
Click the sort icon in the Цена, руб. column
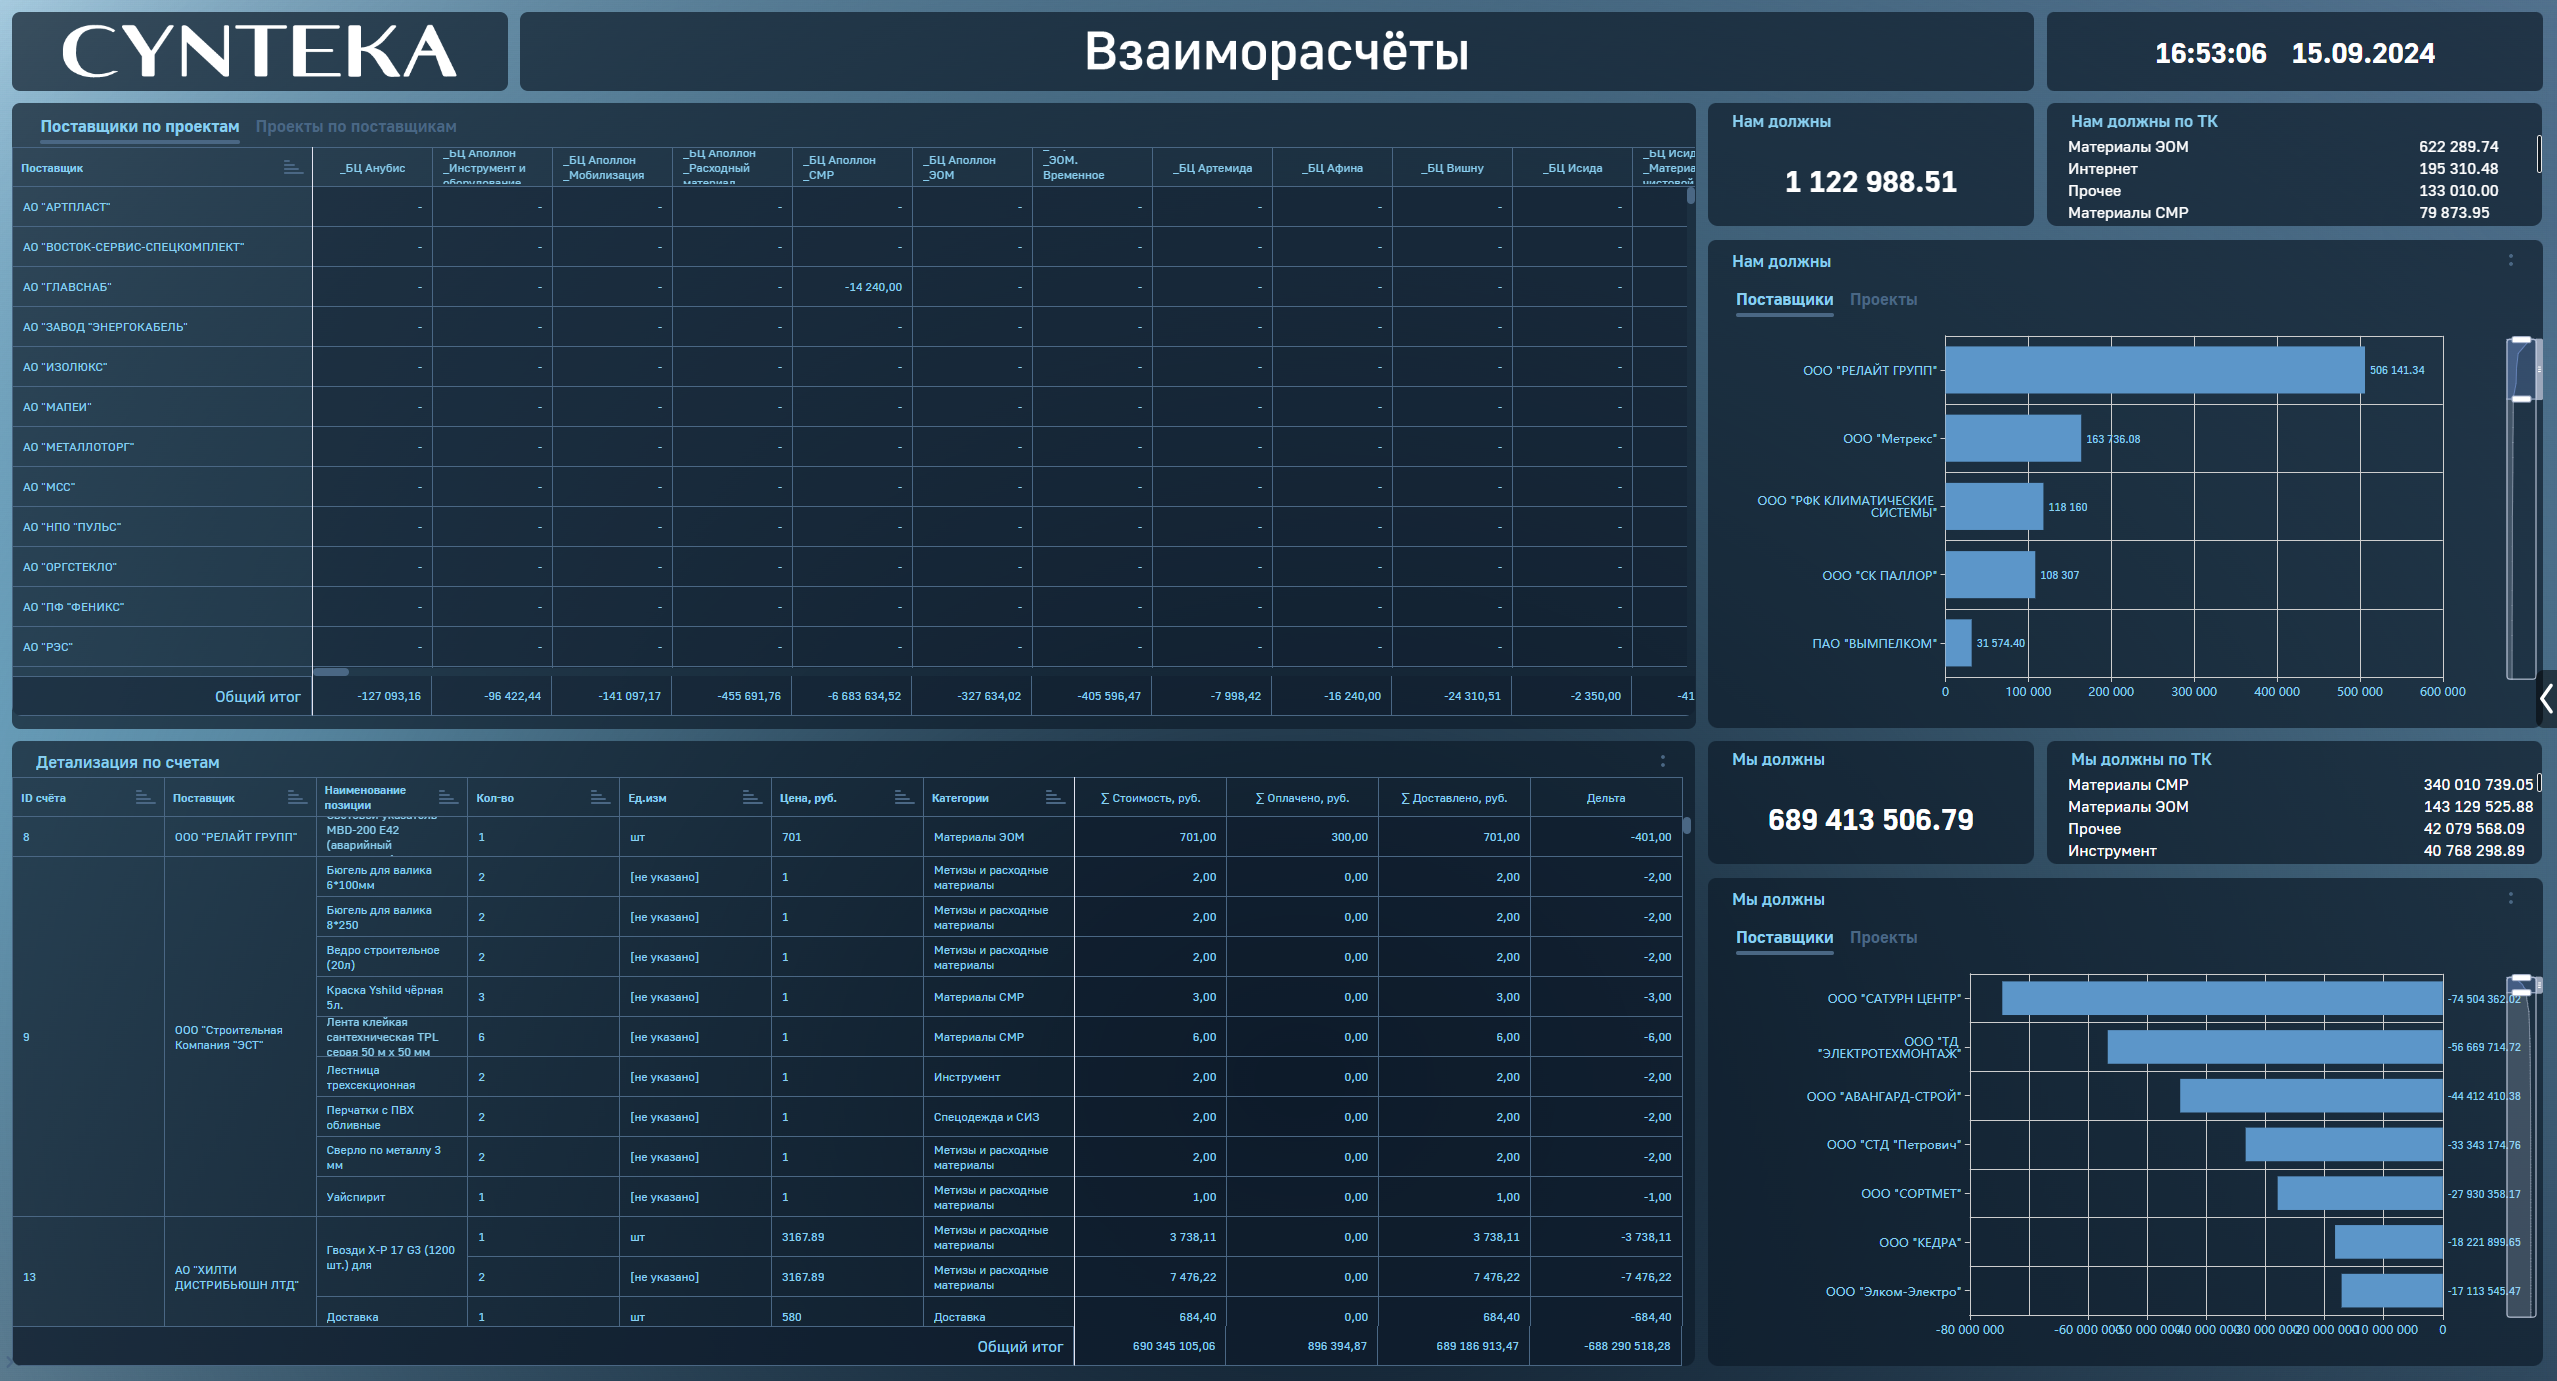pyautogui.click(x=903, y=797)
